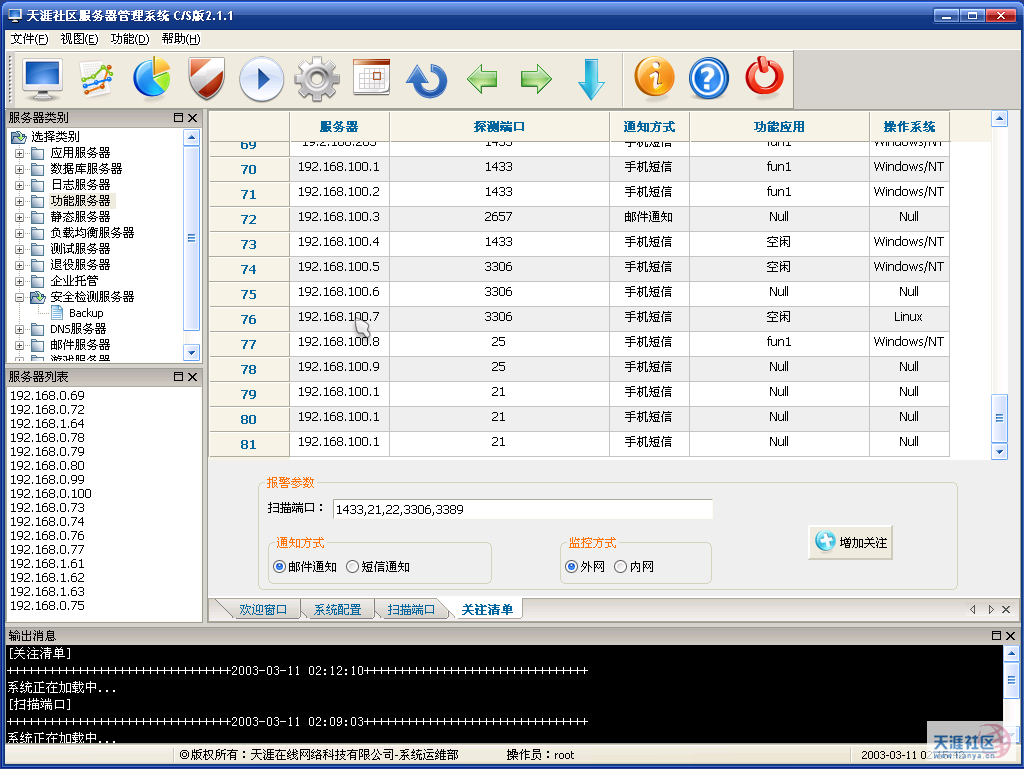Expand the DNS服务器 tree node

click(x=20, y=329)
